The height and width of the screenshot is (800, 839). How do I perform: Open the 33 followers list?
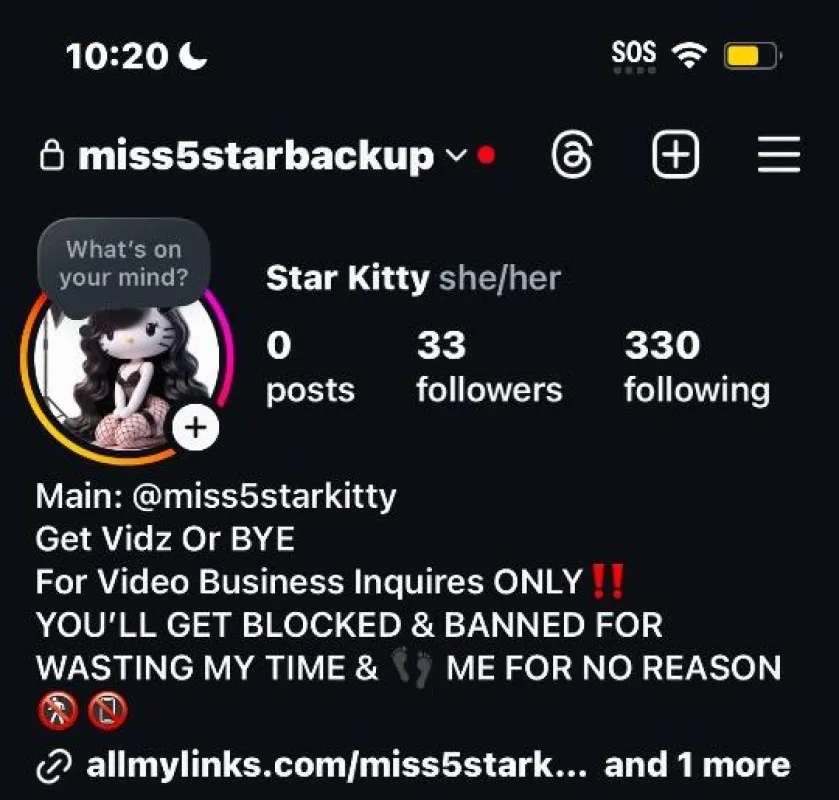click(489, 367)
